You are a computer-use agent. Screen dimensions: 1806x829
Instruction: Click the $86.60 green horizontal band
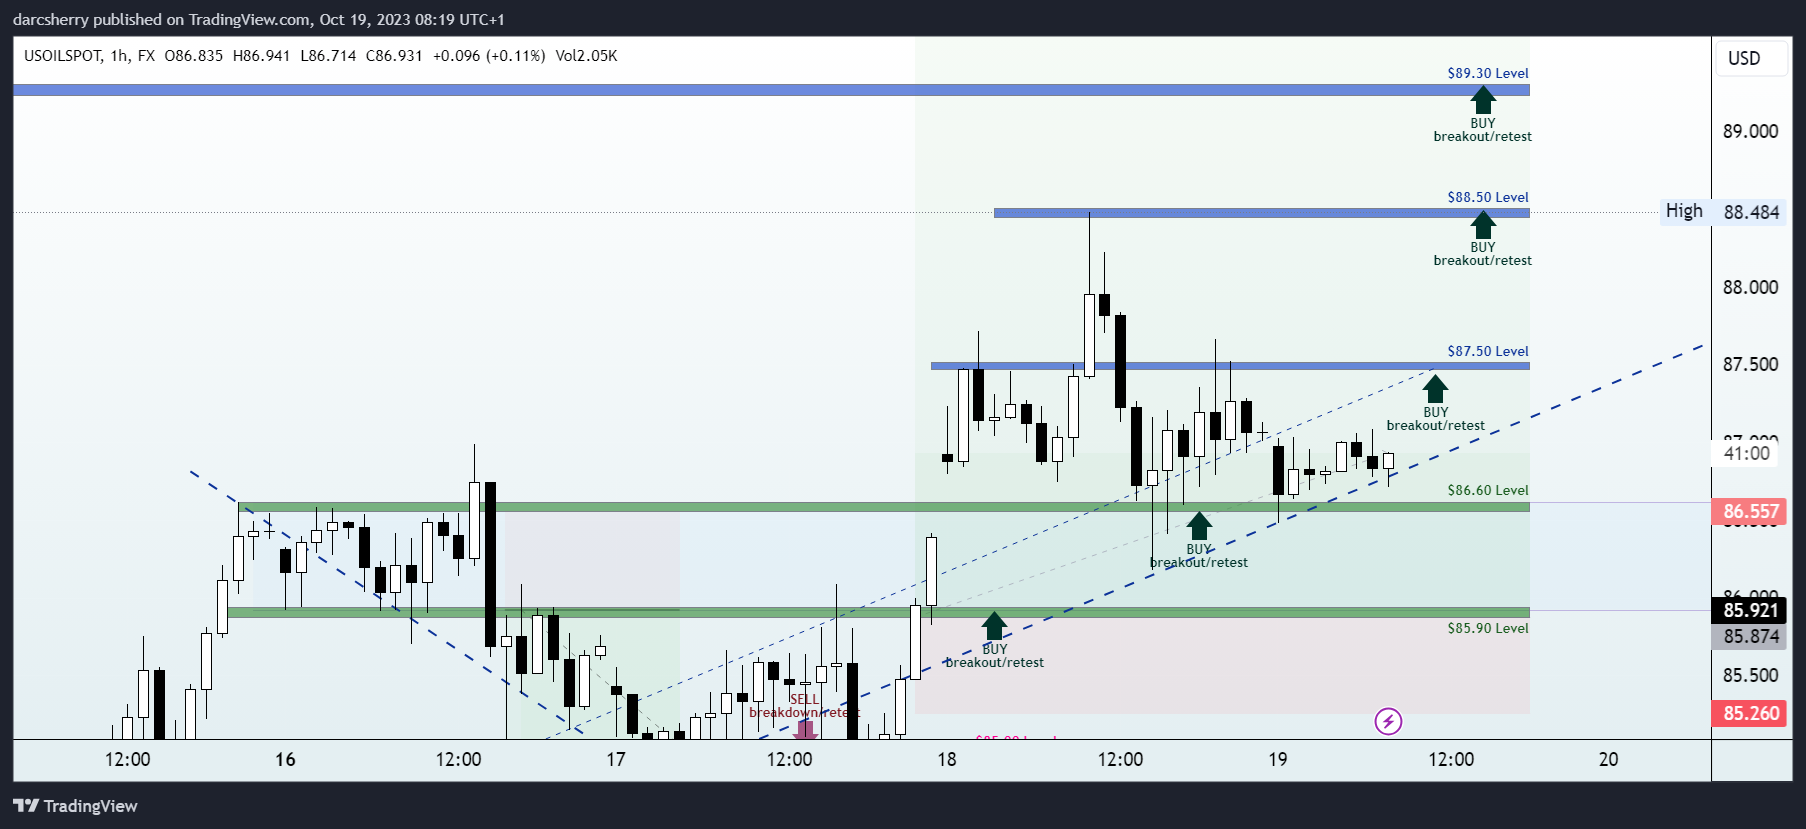pyautogui.click(x=884, y=507)
